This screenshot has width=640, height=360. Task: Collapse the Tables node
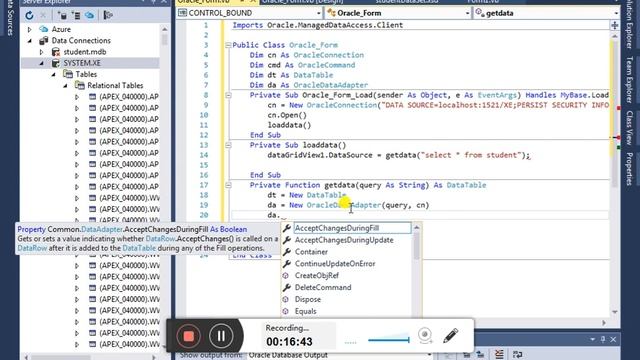(53, 75)
